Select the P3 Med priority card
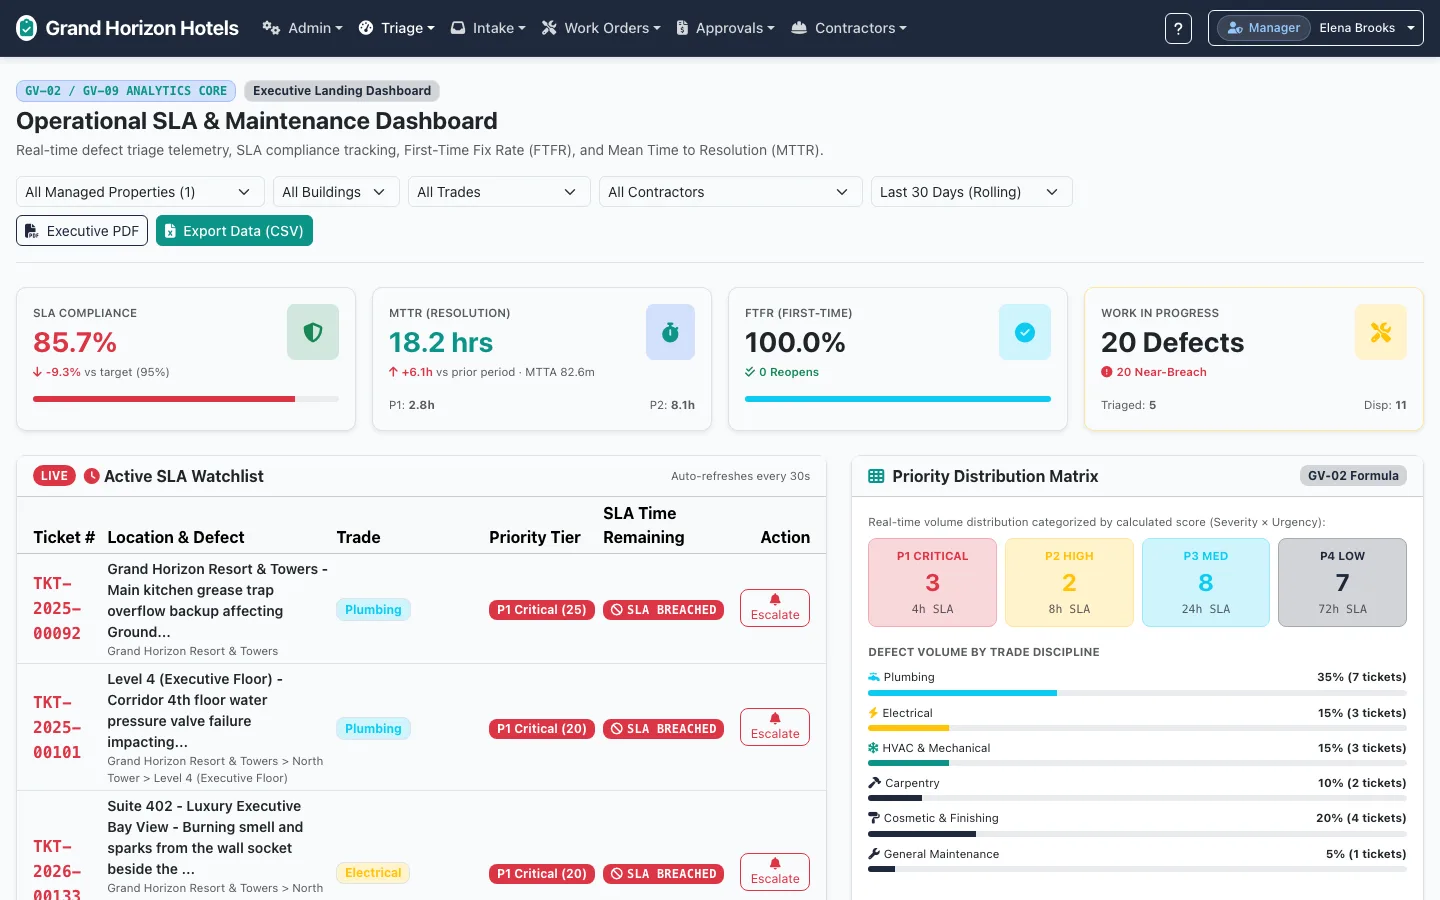This screenshot has height=900, width=1440. [1206, 583]
